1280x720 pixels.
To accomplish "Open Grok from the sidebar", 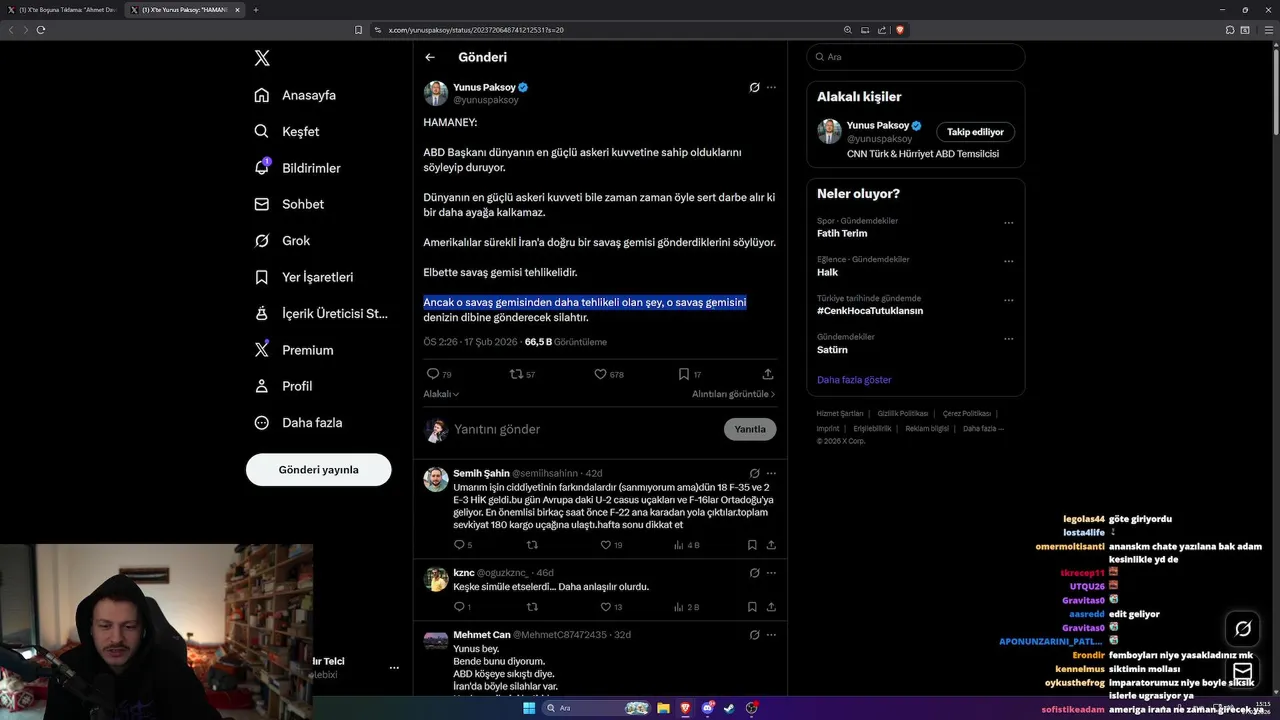I will pos(283,240).
